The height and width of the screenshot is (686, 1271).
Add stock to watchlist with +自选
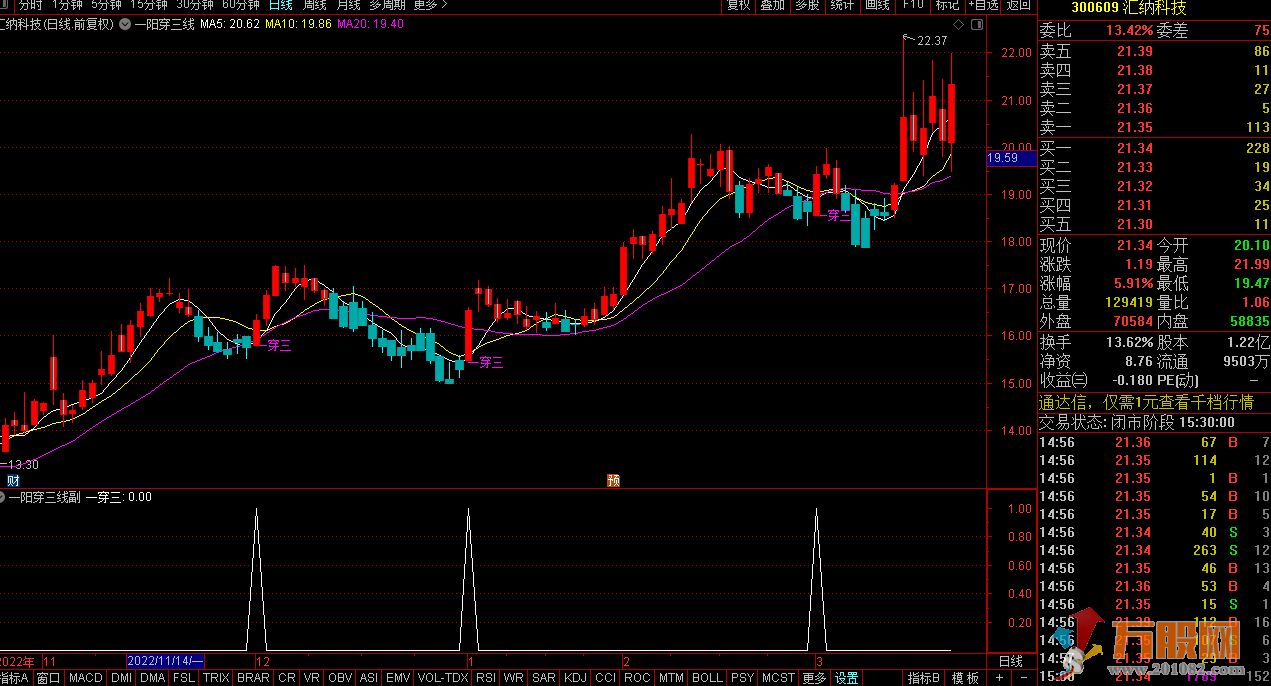[983, 5]
